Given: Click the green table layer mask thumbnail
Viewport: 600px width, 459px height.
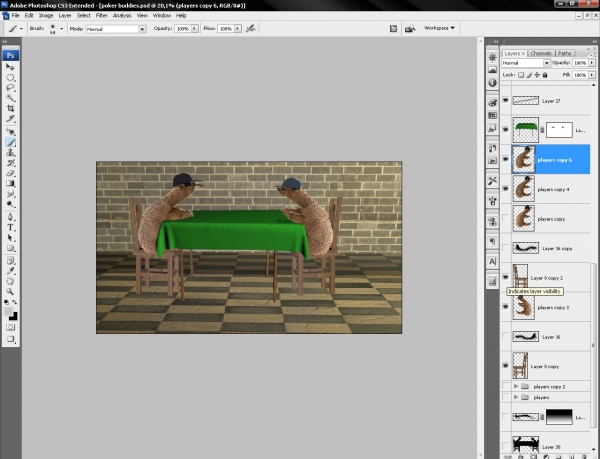Looking at the screenshot, I should pos(559,130).
